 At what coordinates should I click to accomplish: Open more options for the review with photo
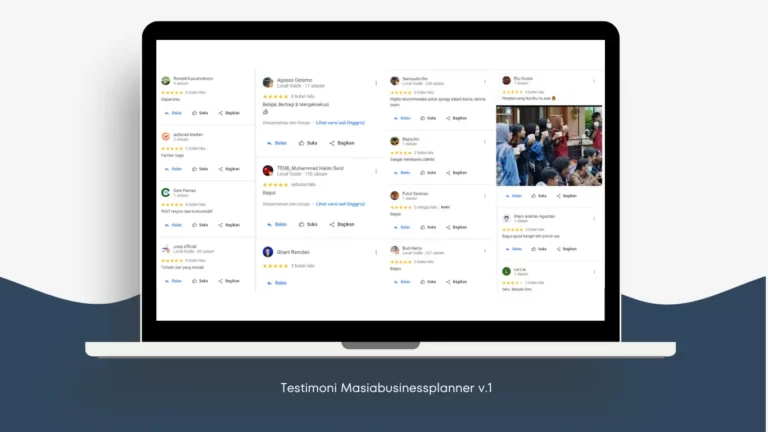pyautogui.click(x=594, y=81)
